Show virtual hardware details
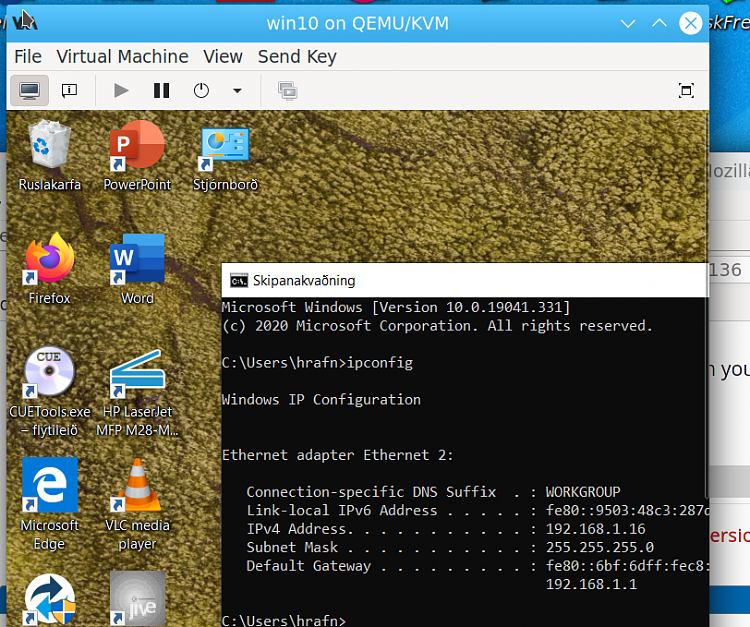 (69, 90)
